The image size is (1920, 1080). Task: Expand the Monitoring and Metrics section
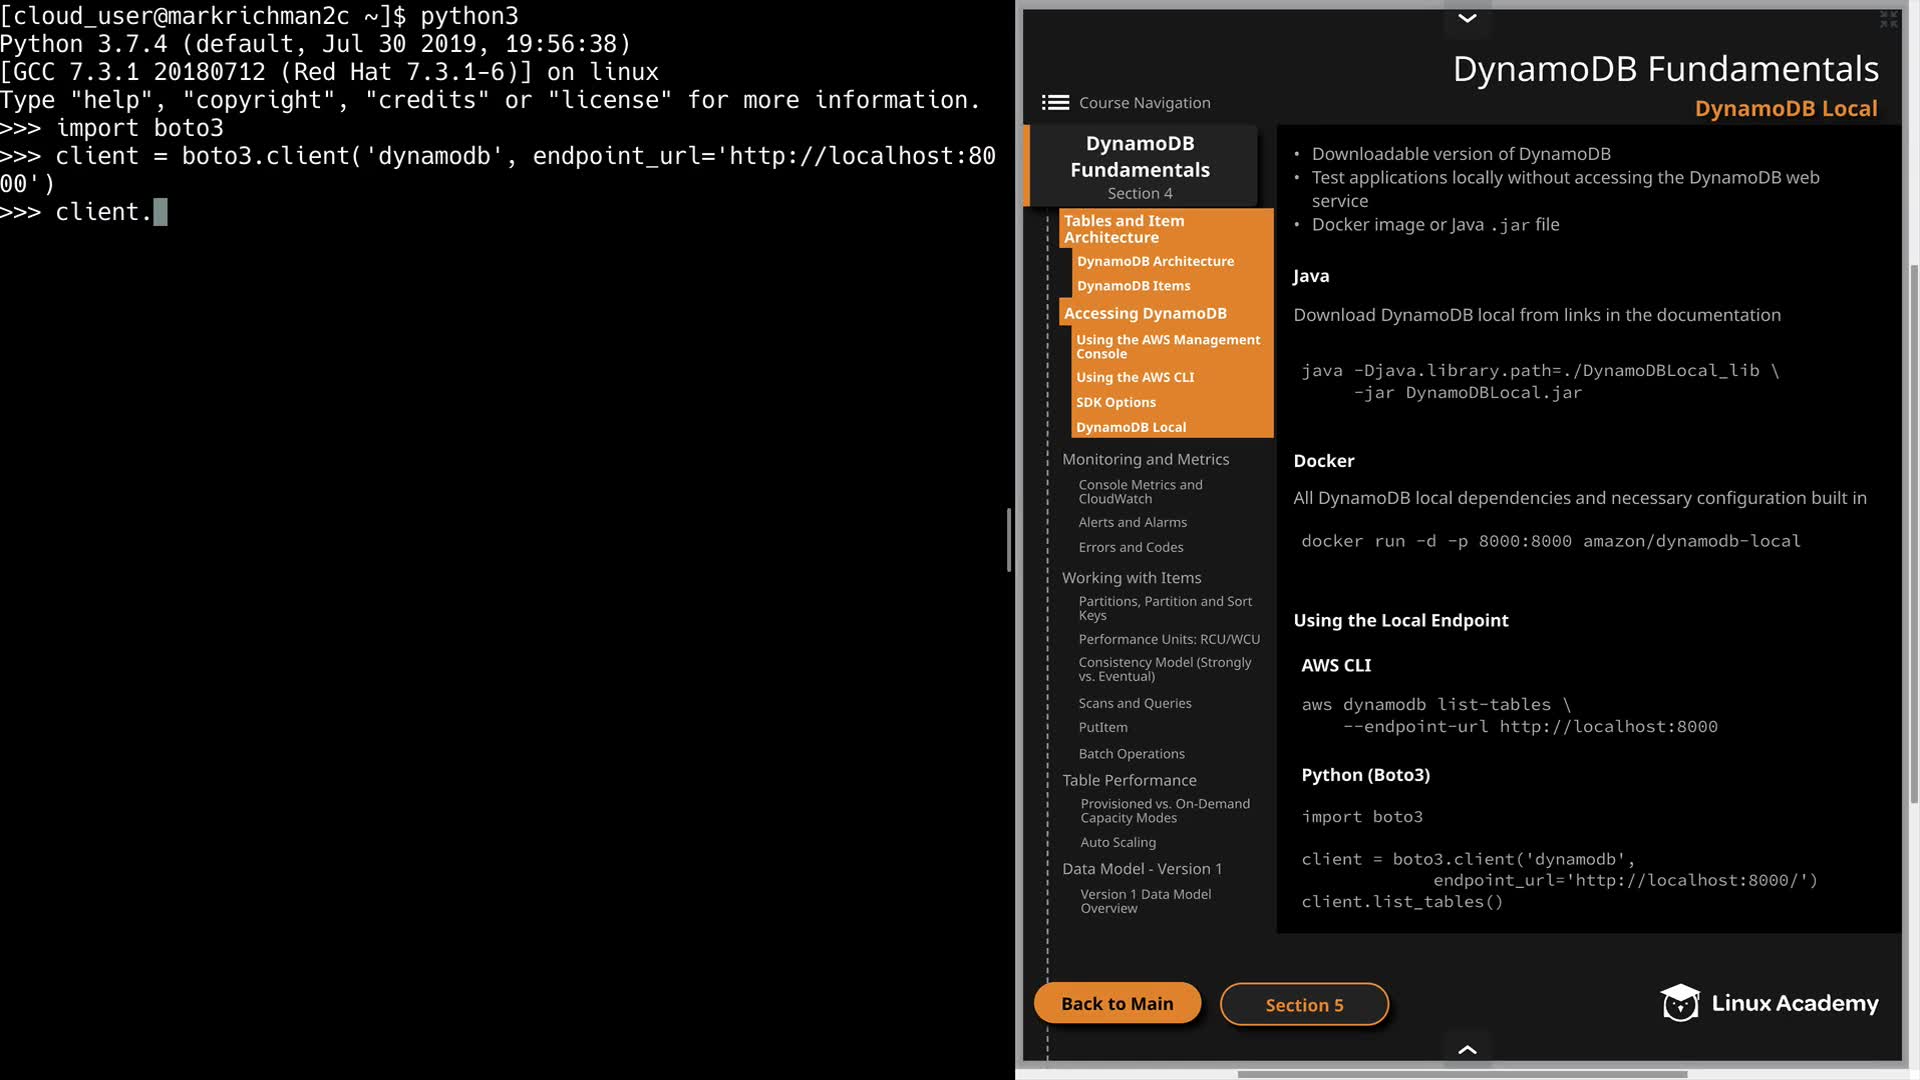tap(1145, 459)
